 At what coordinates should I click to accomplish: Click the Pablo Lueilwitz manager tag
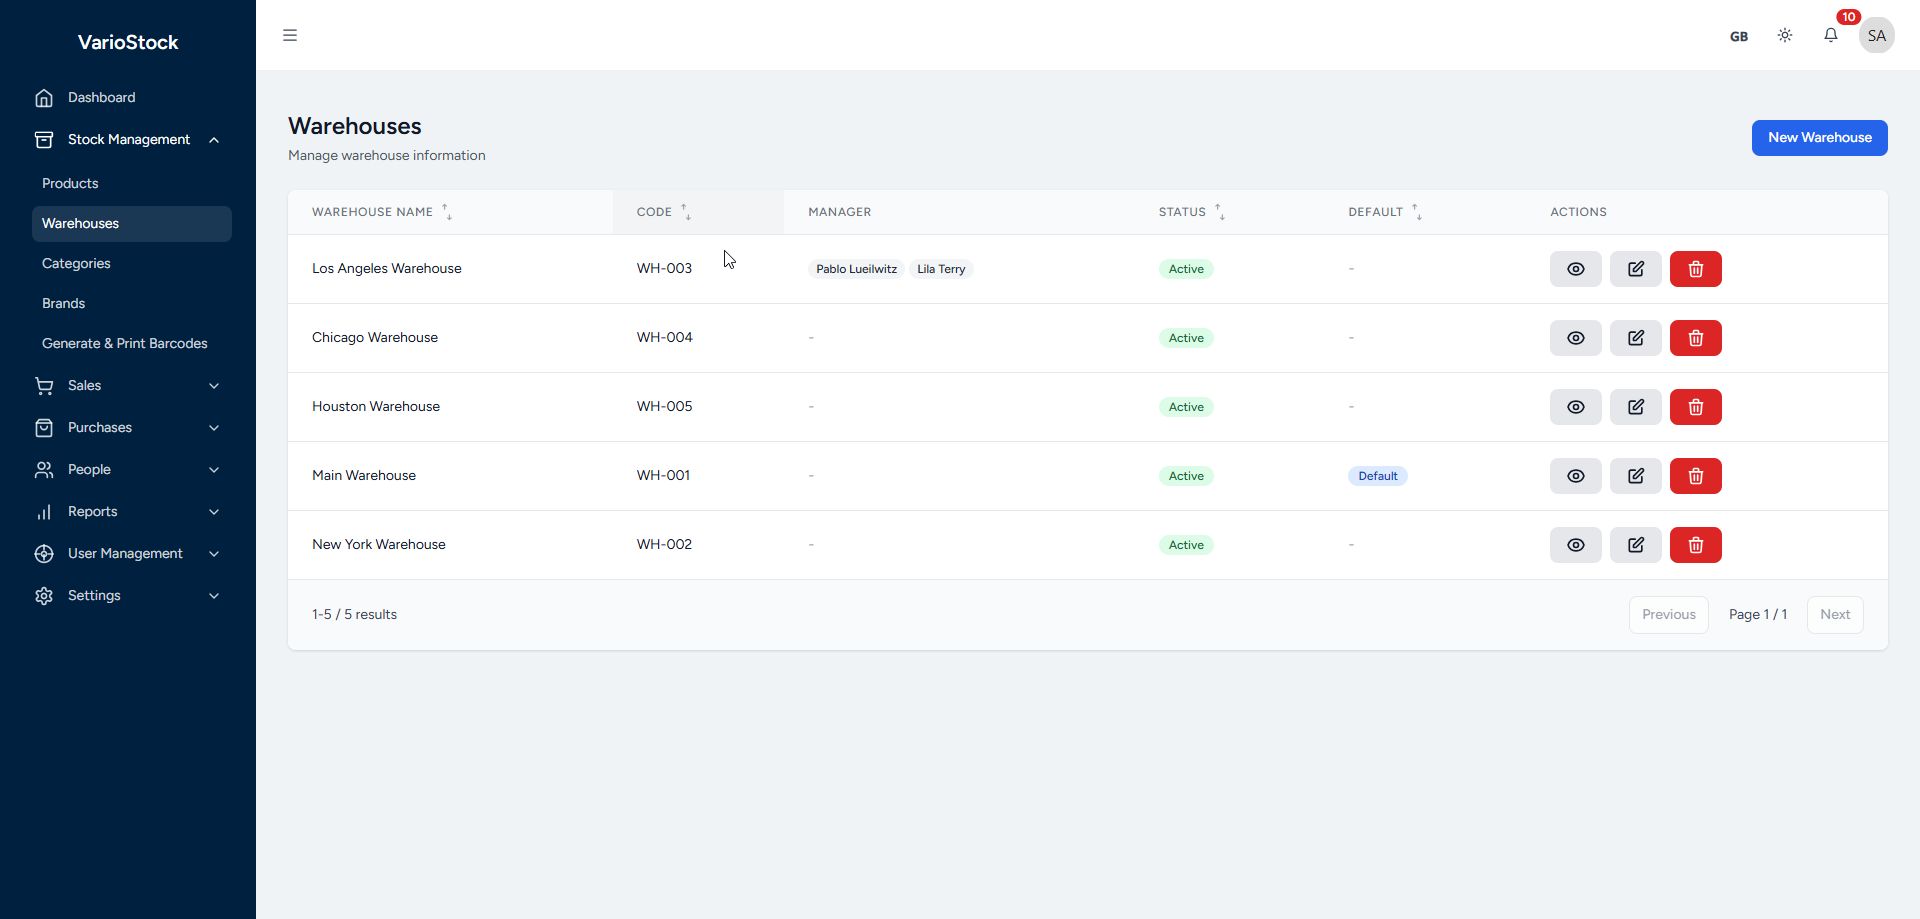pos(856,269)
